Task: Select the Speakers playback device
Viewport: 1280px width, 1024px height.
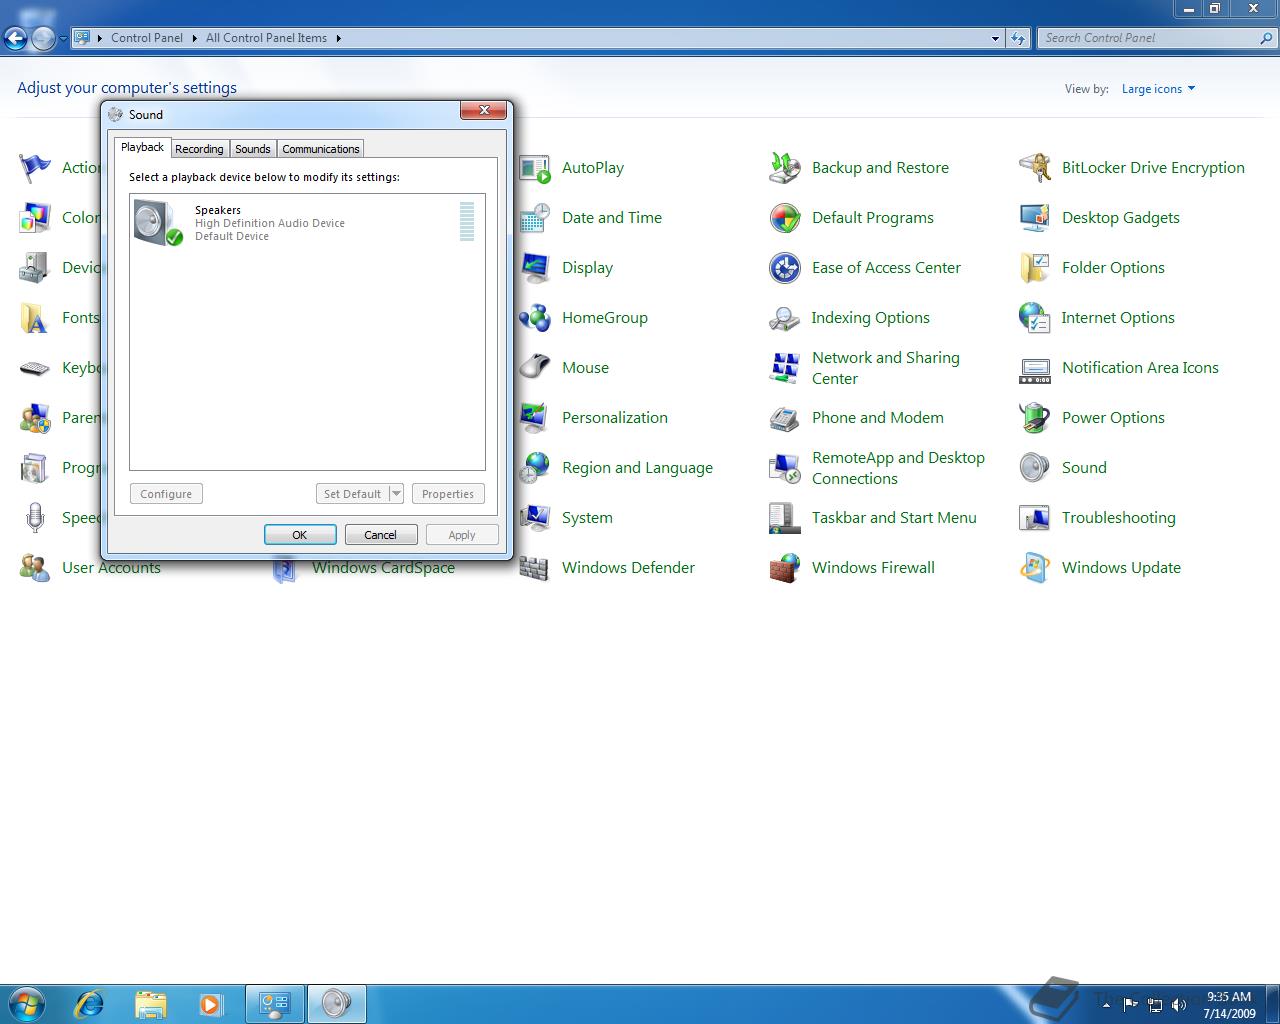Action: [x=306, y=222]
